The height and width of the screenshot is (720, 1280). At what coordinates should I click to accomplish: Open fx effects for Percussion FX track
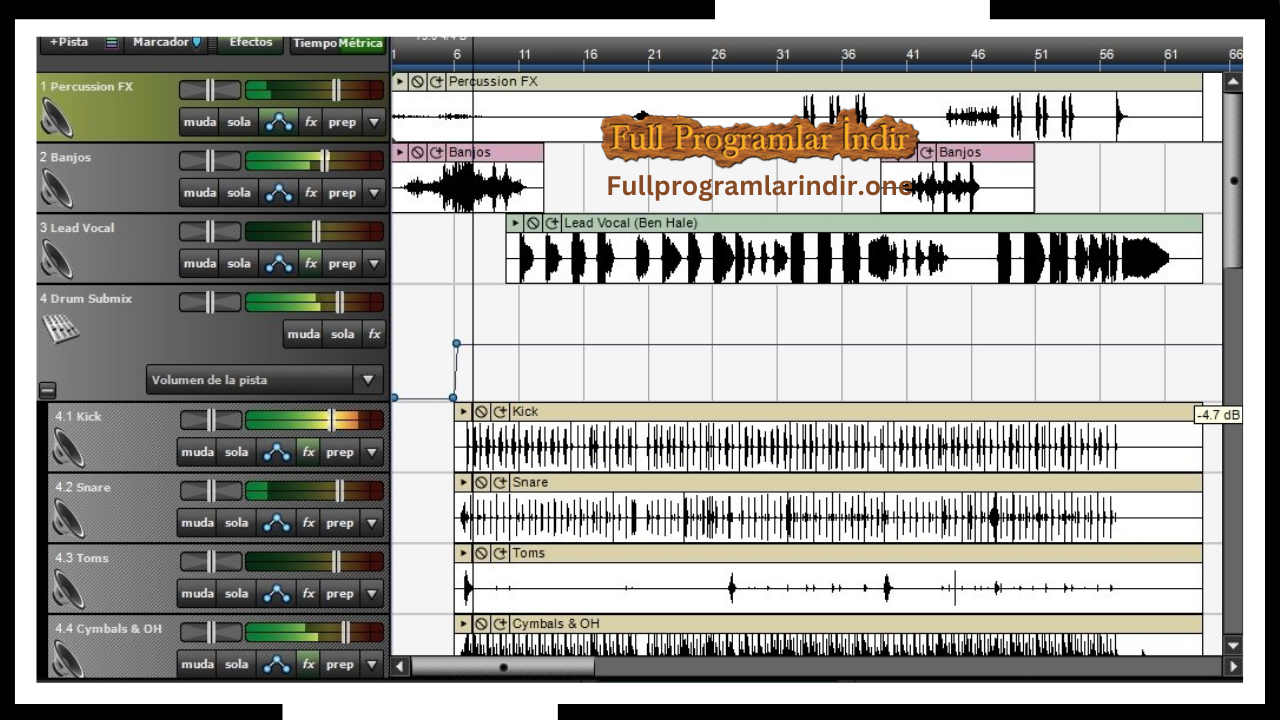click(x=311, y=122)
